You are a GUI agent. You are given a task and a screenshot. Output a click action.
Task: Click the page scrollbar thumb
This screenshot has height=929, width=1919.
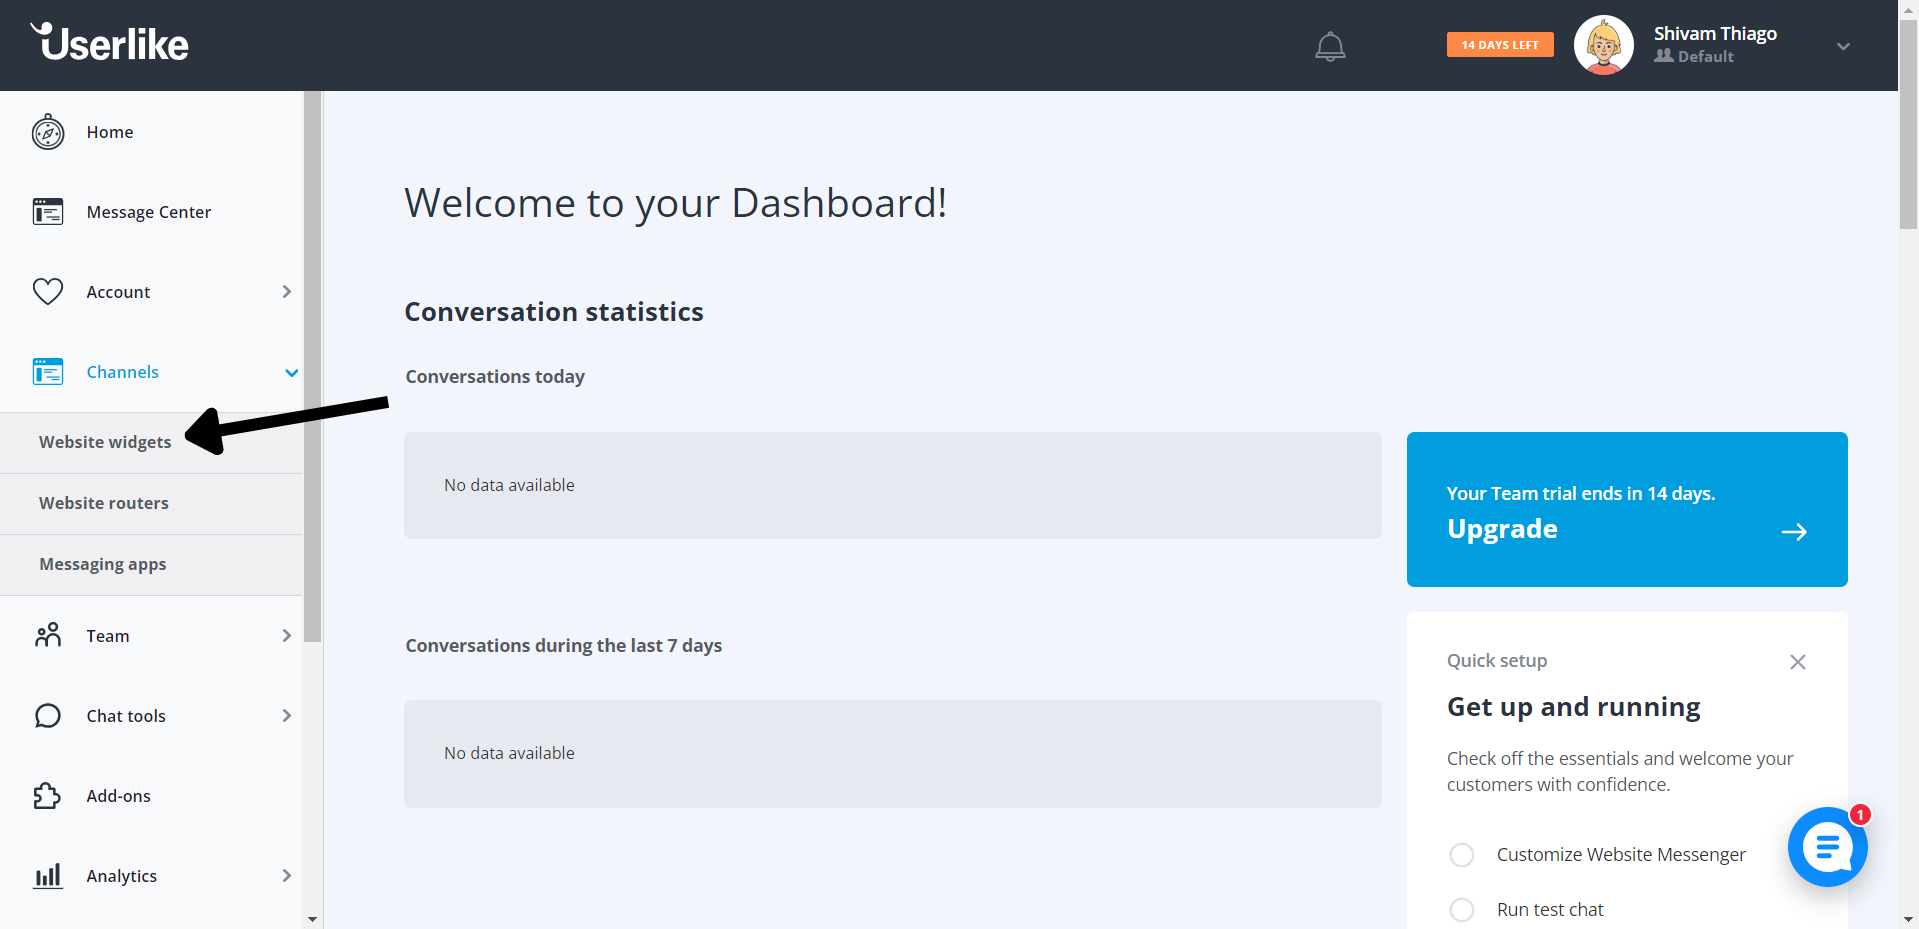[x=1909, y=125]
